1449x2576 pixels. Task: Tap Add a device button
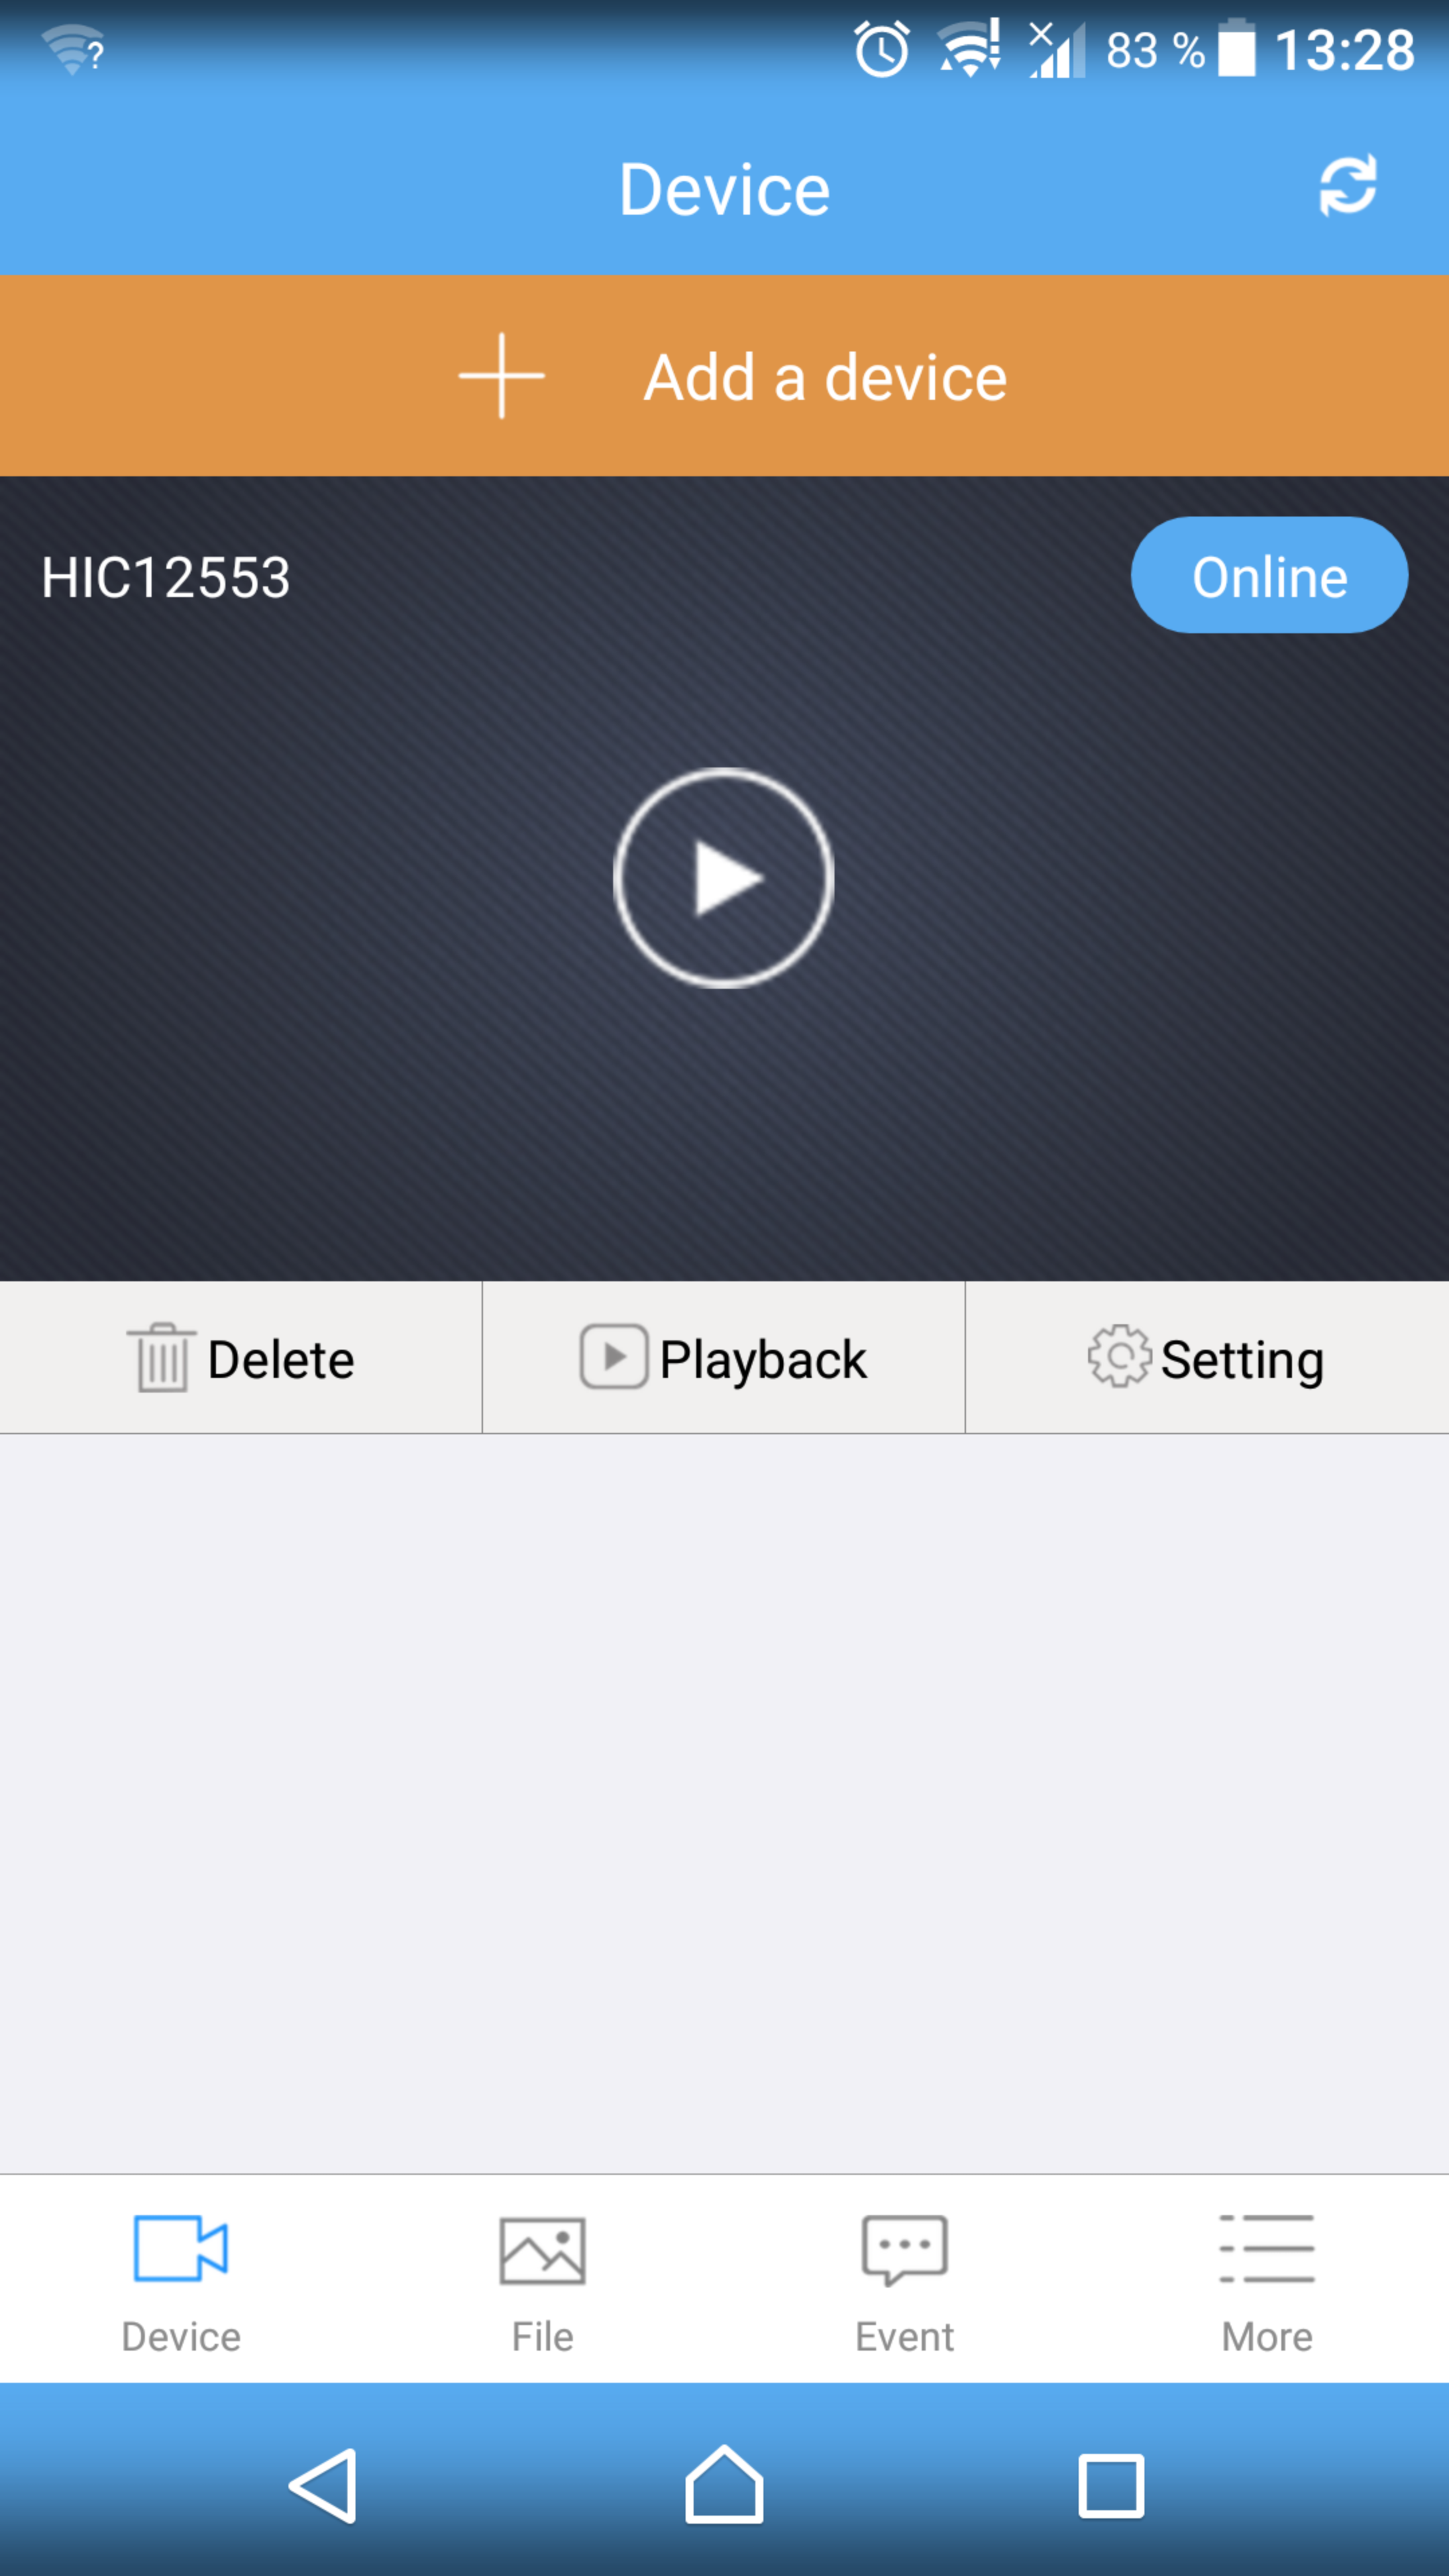click(724, 375)
